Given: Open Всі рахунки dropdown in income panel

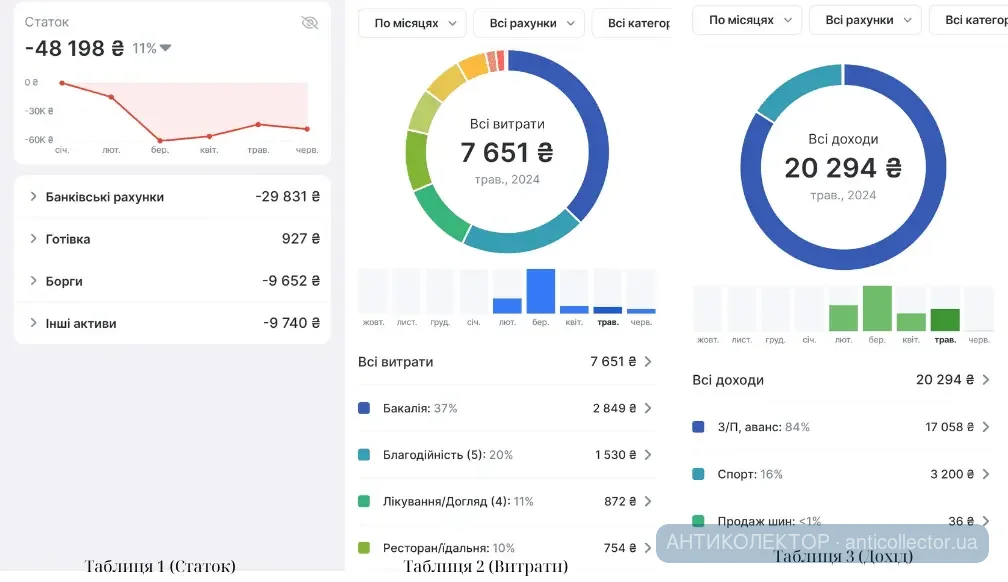Looking at the screenshot, I should [x=865, y=20].
